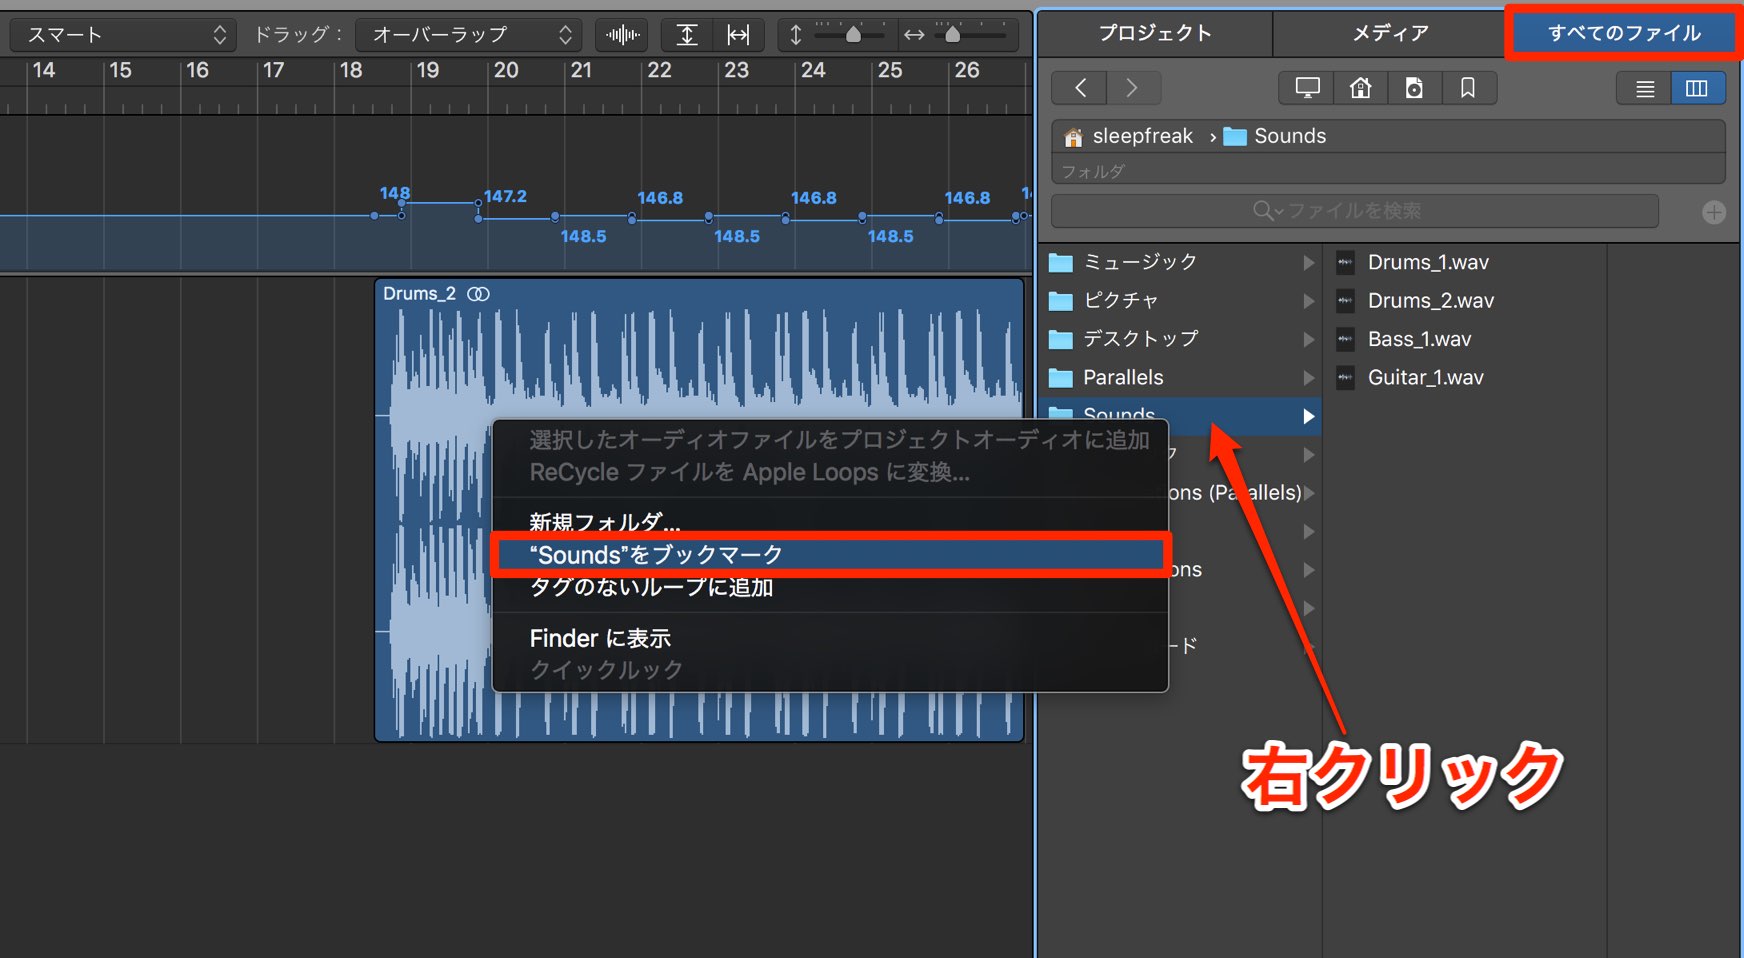Select the Parallels folder
Image resolution: width=1744 pixels, height=958 pixels.
click(x=1179, y=377)
